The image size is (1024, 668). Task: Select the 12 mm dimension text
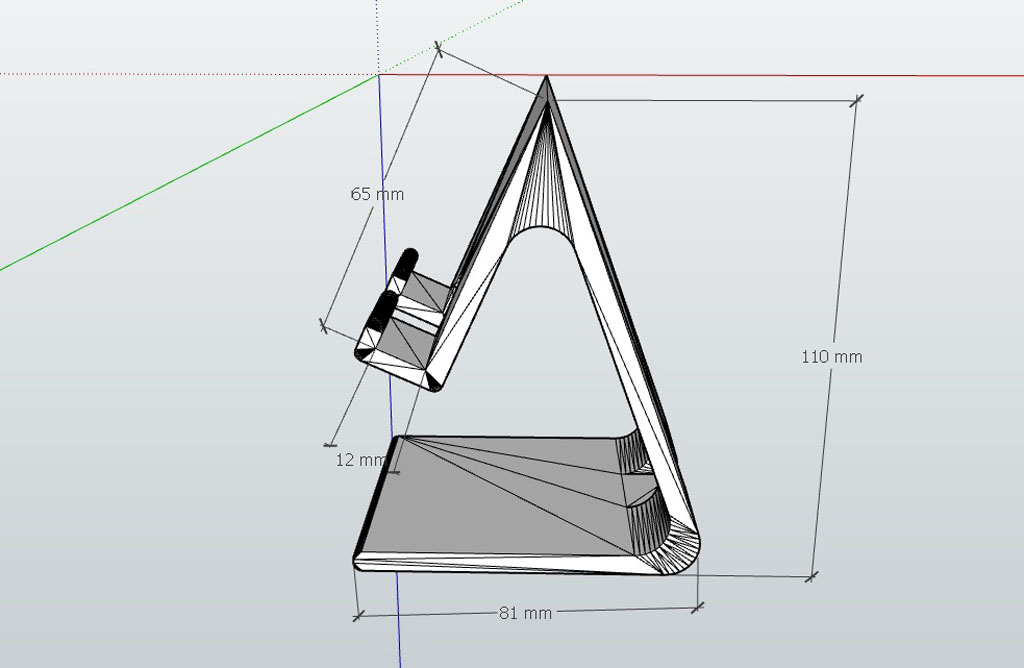tap(359, 460)
